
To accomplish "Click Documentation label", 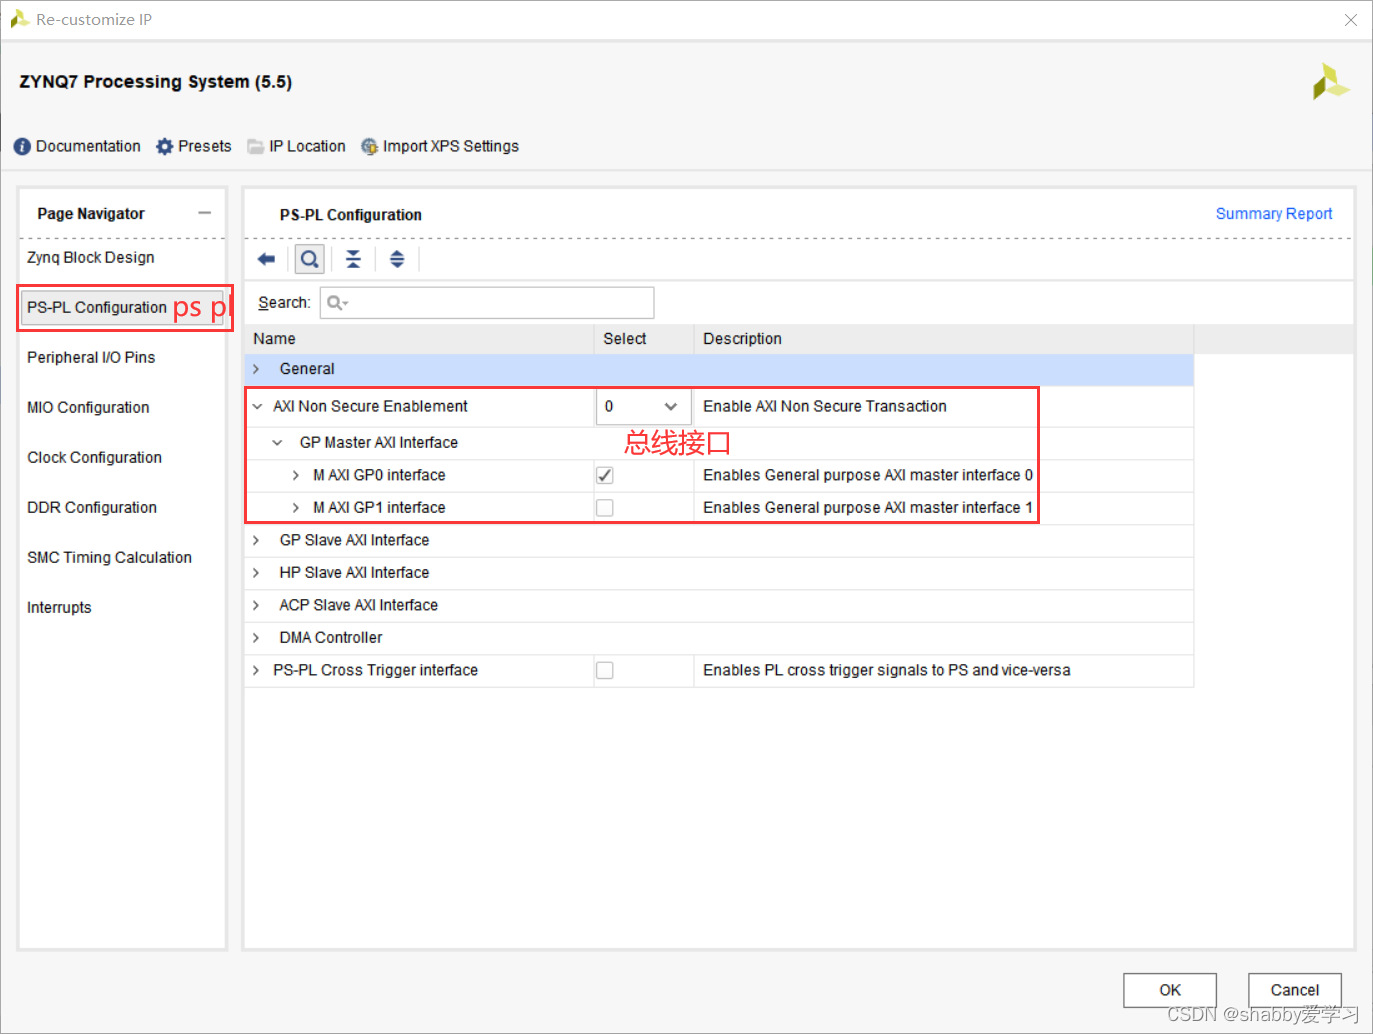I will (88, 146).
